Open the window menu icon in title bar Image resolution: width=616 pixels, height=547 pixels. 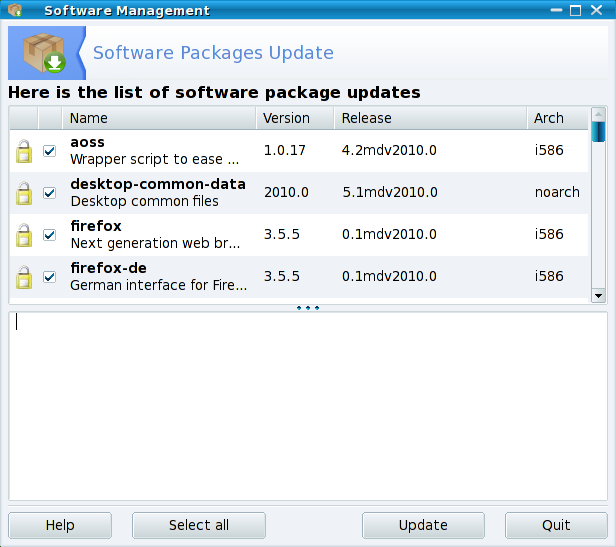click(x=15, y=11)
